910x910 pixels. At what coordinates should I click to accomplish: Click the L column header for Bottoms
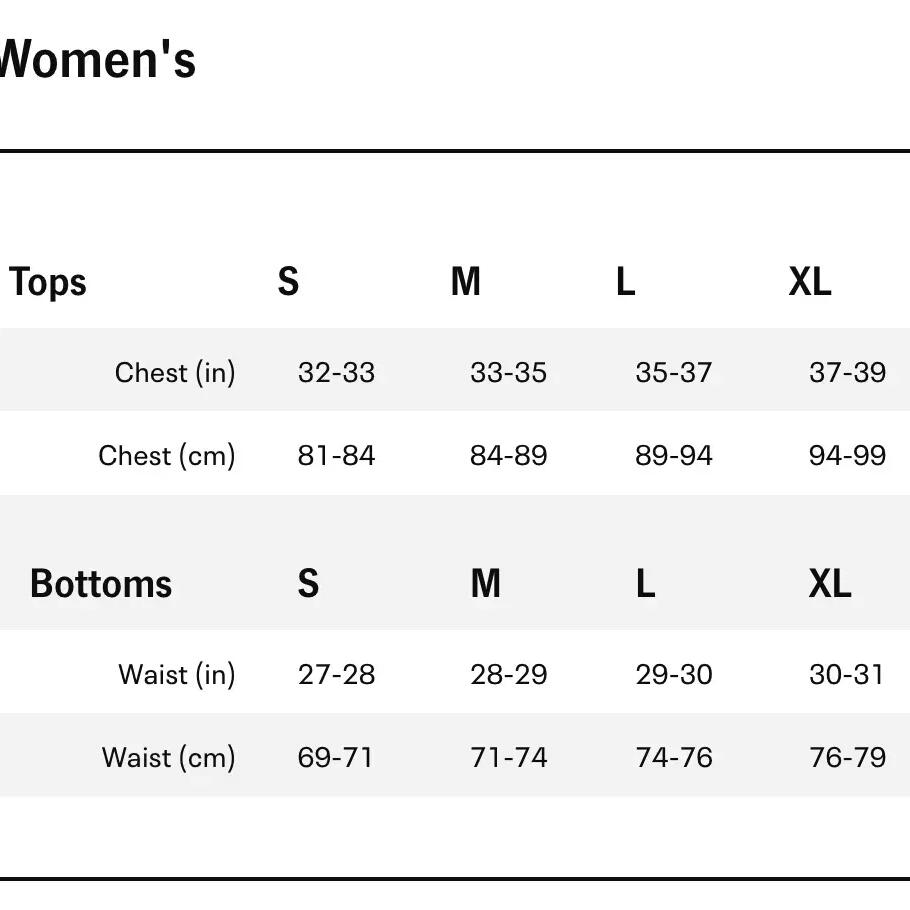645,584
